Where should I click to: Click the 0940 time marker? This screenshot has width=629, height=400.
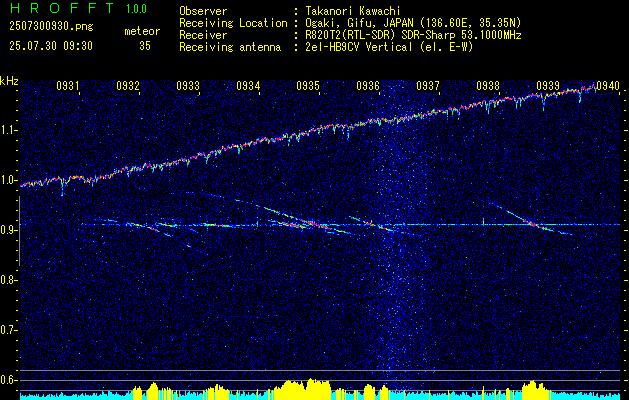coord(608,86)
